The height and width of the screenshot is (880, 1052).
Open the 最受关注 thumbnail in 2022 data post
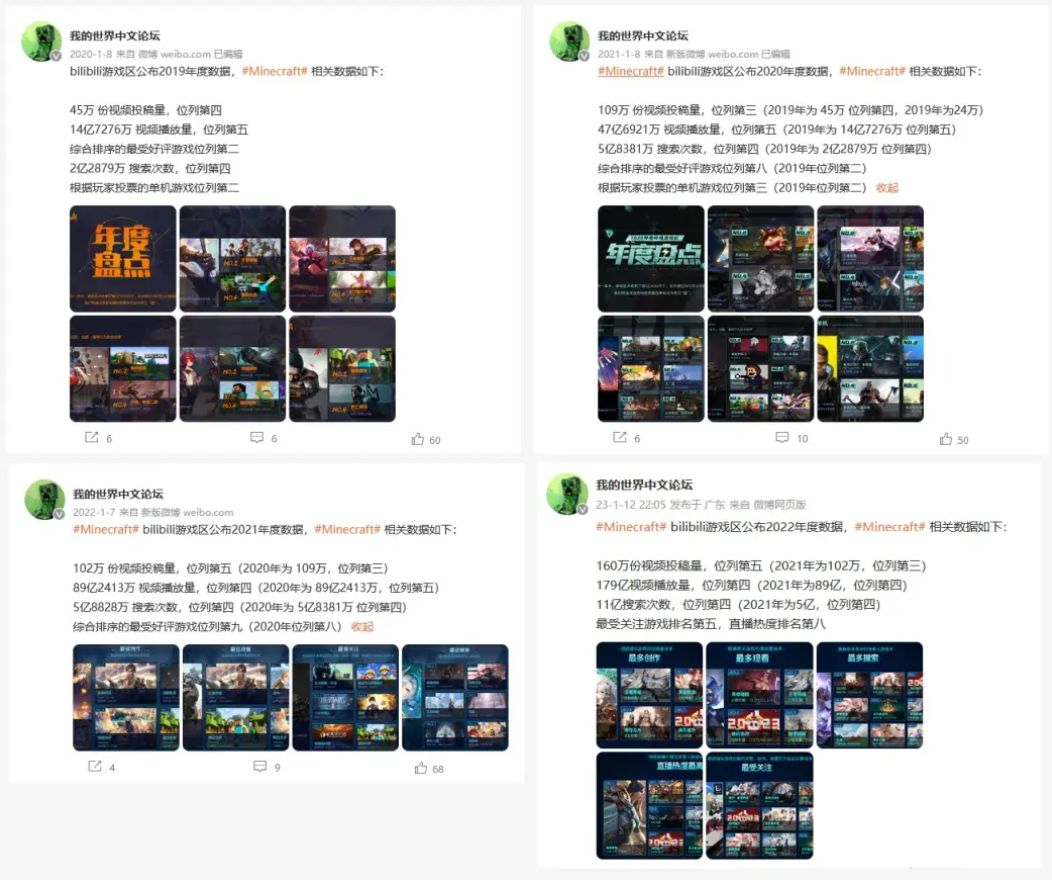tap(759, 806)
